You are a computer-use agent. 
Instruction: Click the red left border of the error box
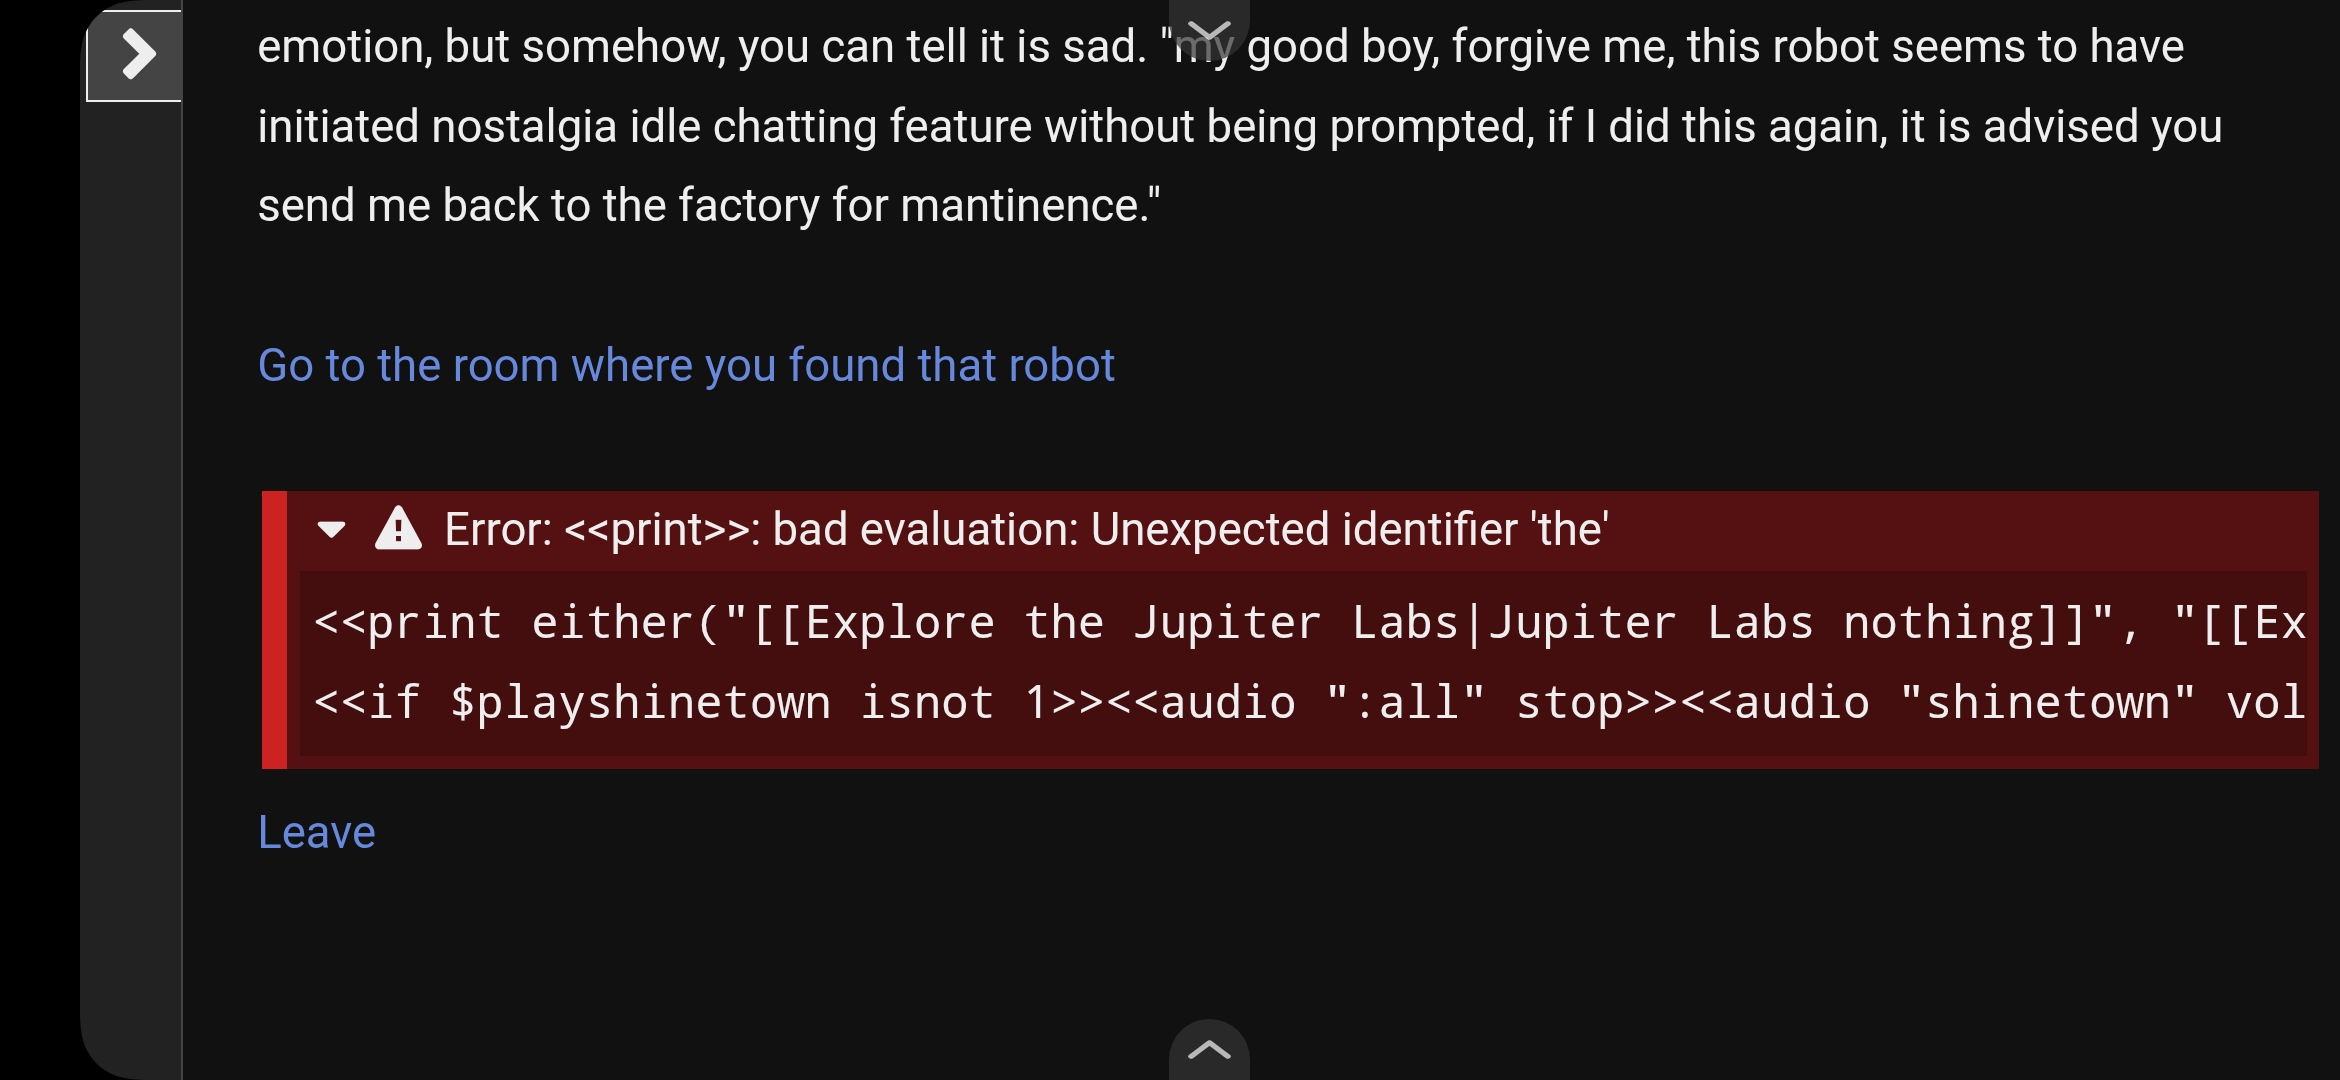(x=274, y=630)
